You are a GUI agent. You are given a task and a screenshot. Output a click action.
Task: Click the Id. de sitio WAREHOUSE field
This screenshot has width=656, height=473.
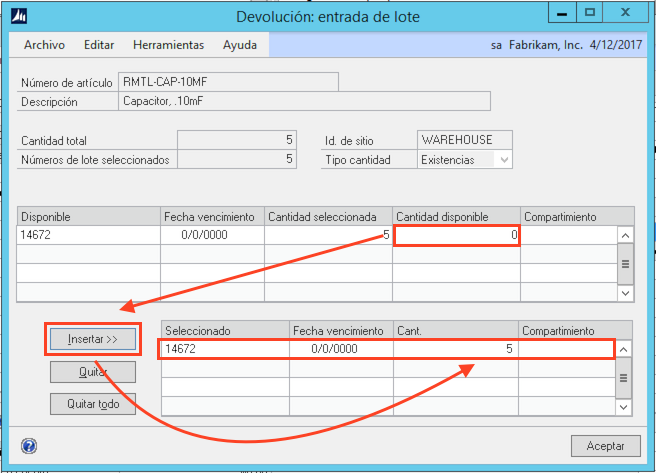[x=465, y=140]
